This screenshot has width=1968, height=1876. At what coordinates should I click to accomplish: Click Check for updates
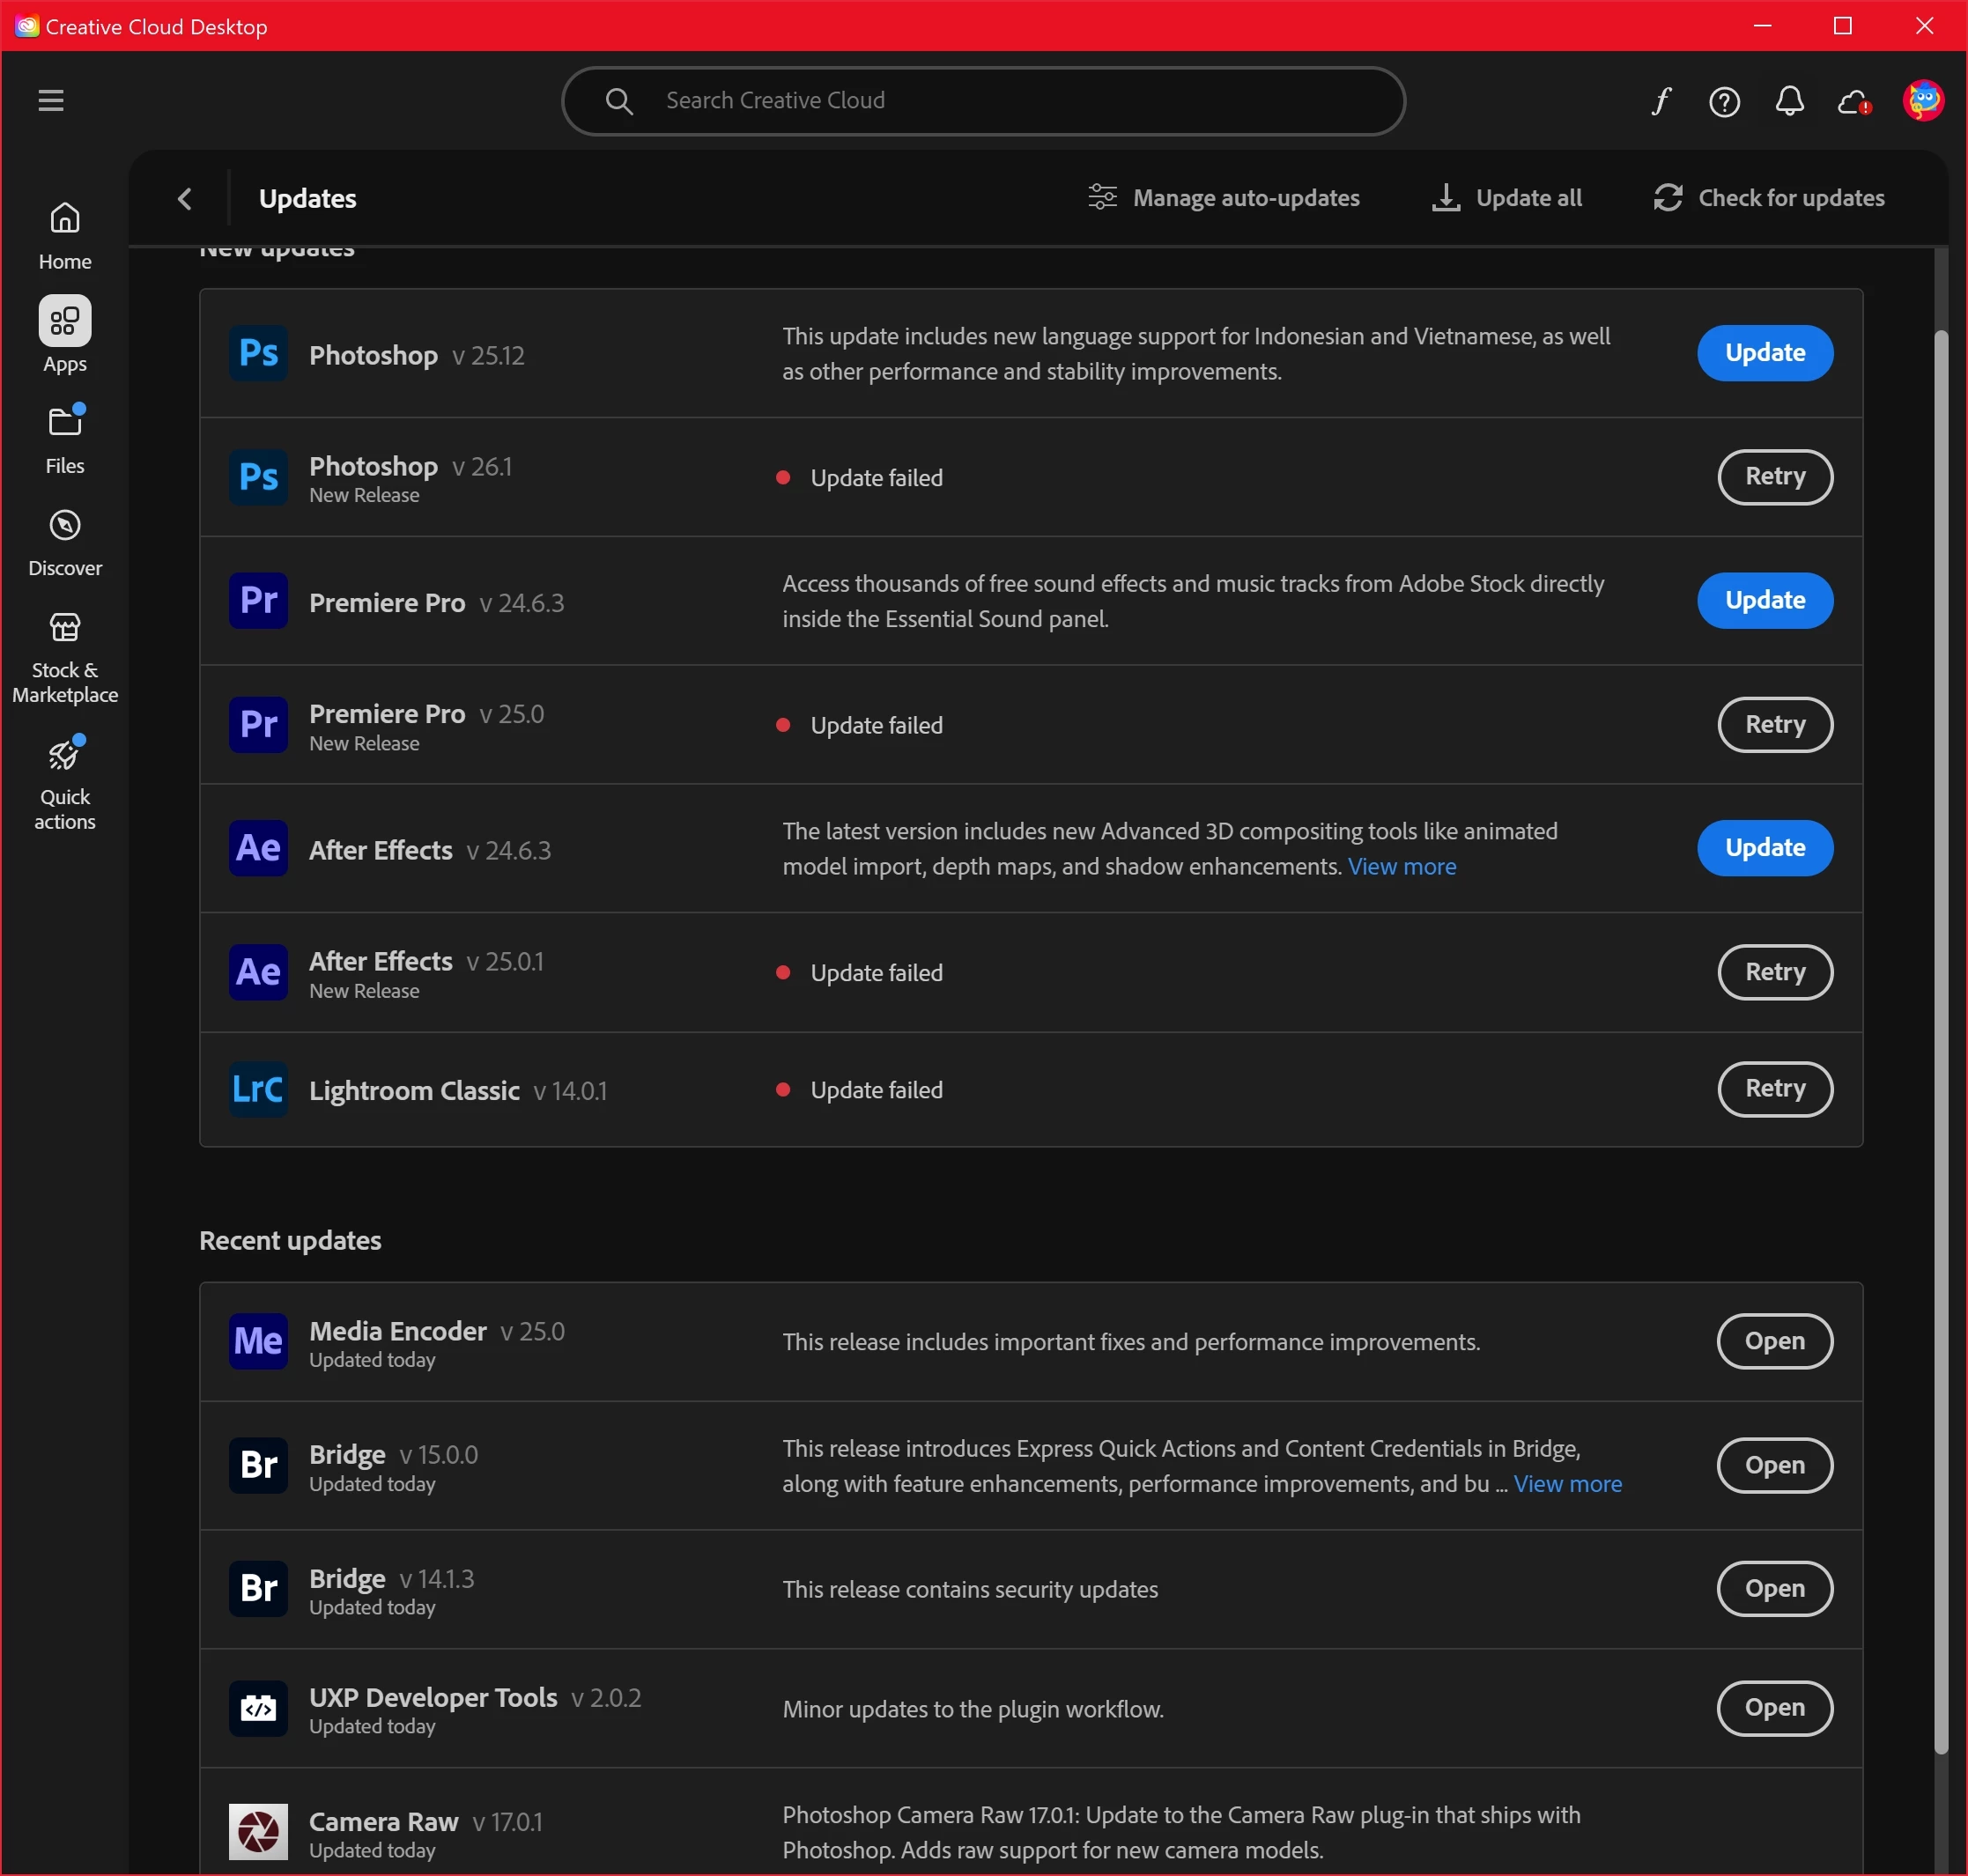click(x=1768, y=198)
